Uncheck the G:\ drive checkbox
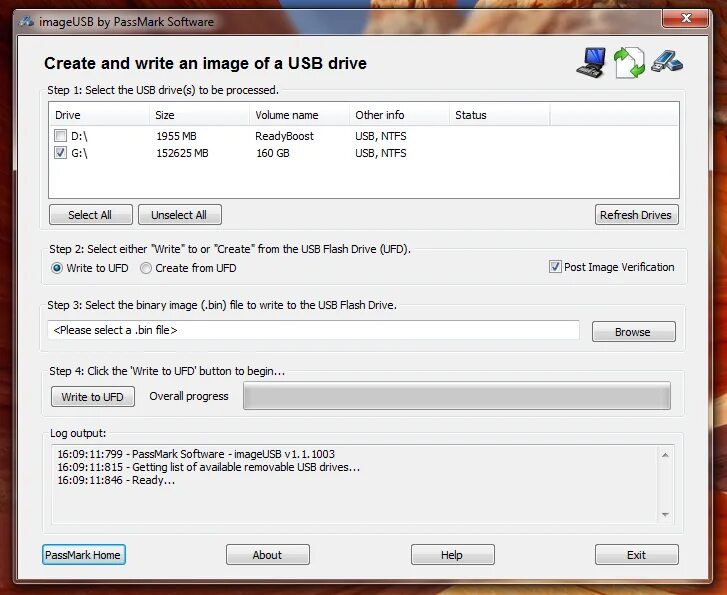The image size is (727, 595). 60,153
